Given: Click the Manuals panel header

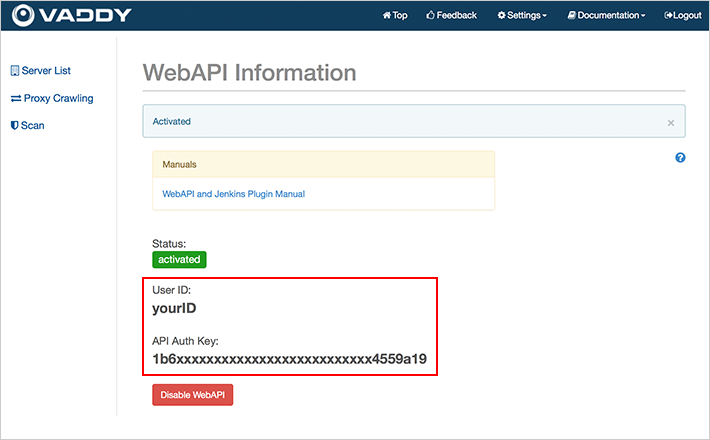Looking at the screenshot, I should click(323, 164).
